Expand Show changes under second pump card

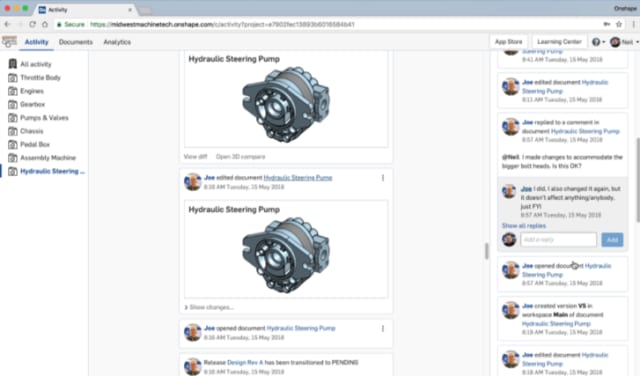pos(209,307)
